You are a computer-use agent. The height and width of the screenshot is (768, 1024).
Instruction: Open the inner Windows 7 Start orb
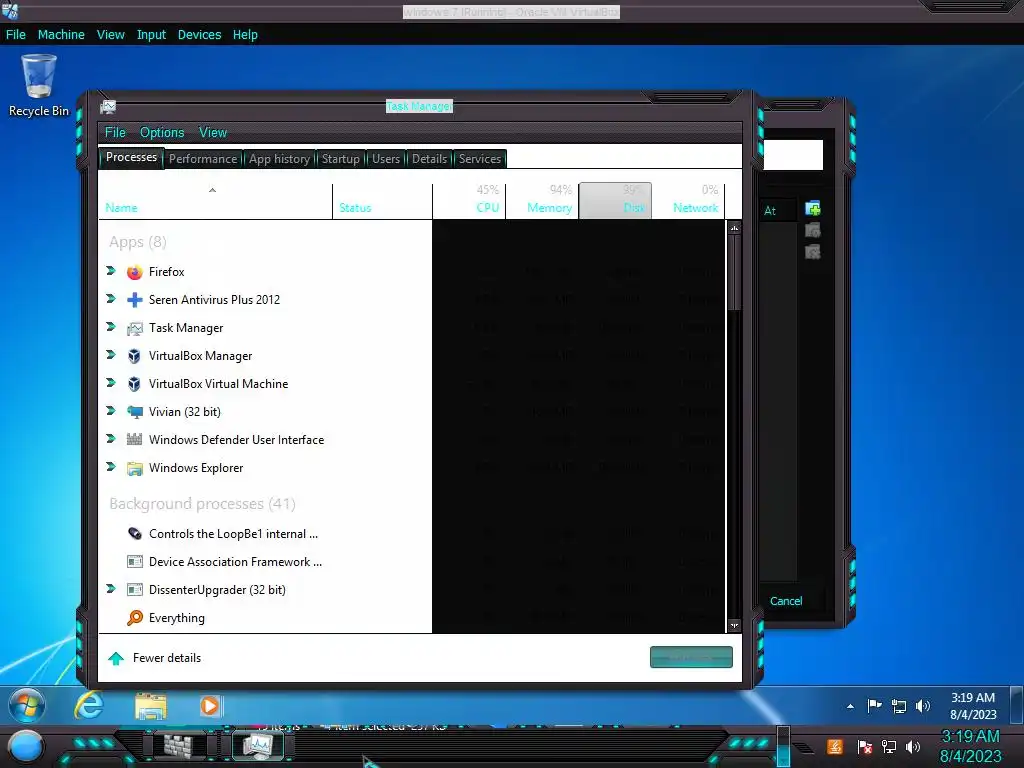(27, 706)
